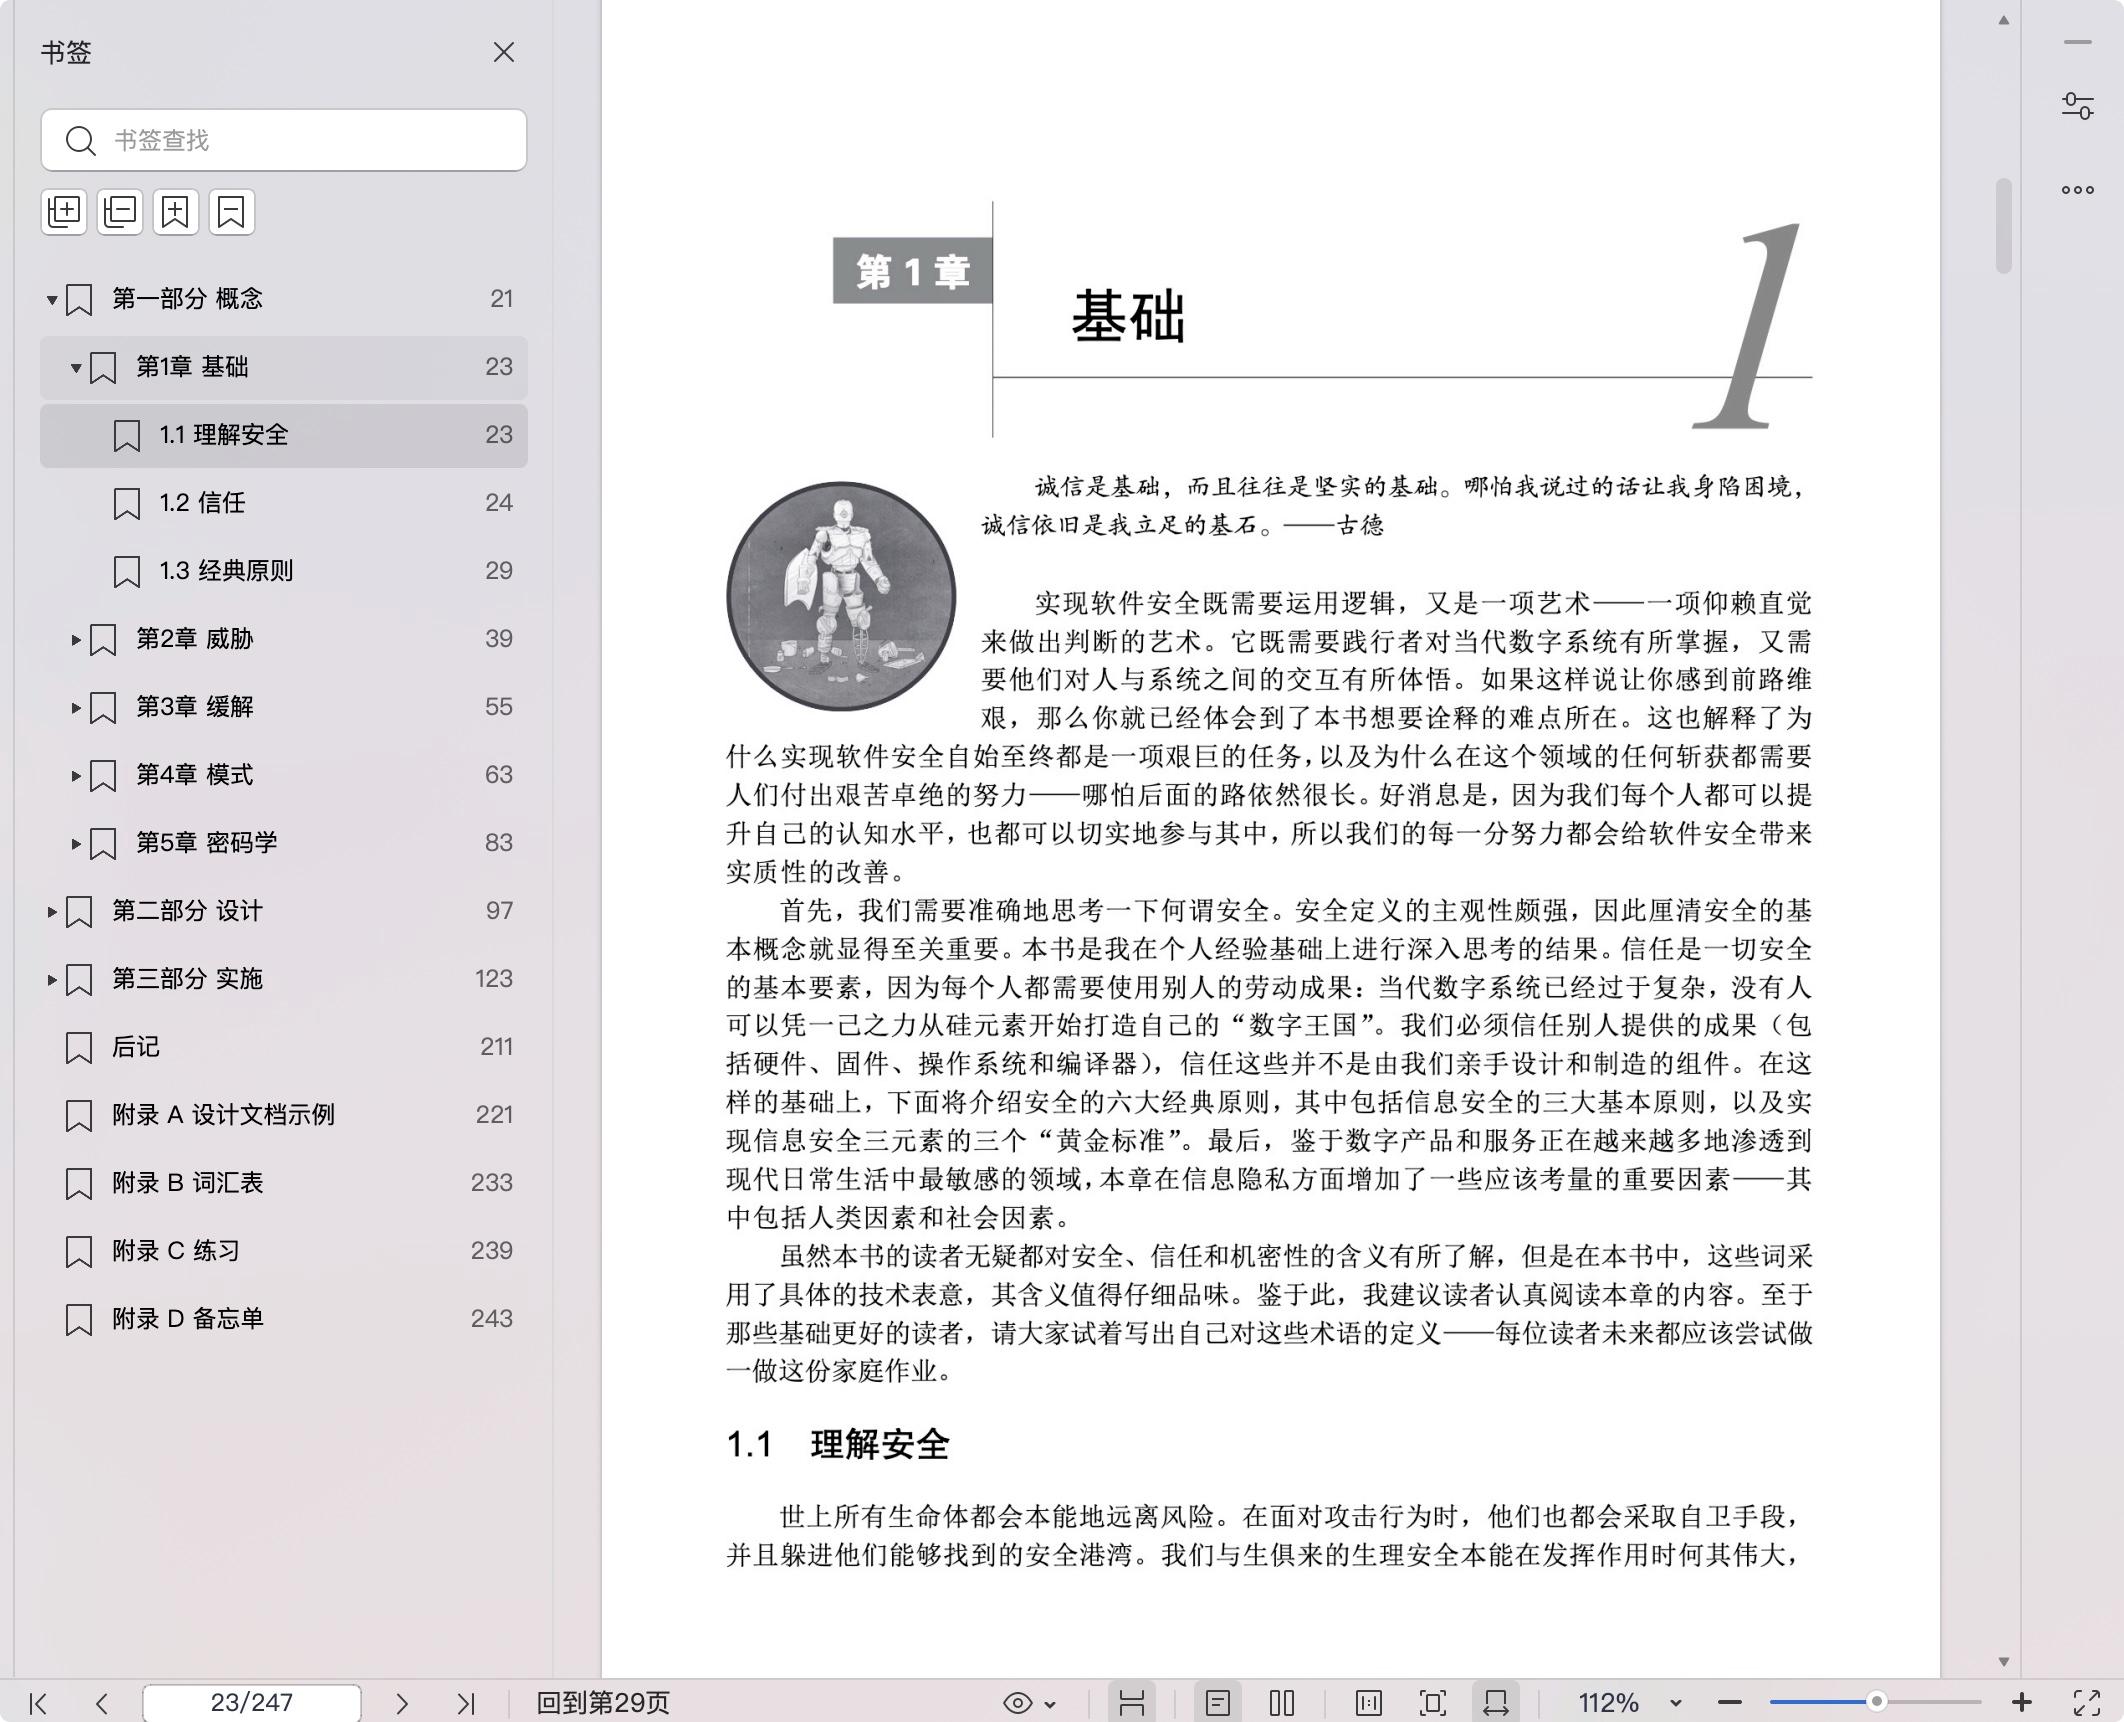The width and height of the screenshot is (2124, 1722).
Task: Click the 1.1 理解安全 section heading
Action: click(837, 1445)
